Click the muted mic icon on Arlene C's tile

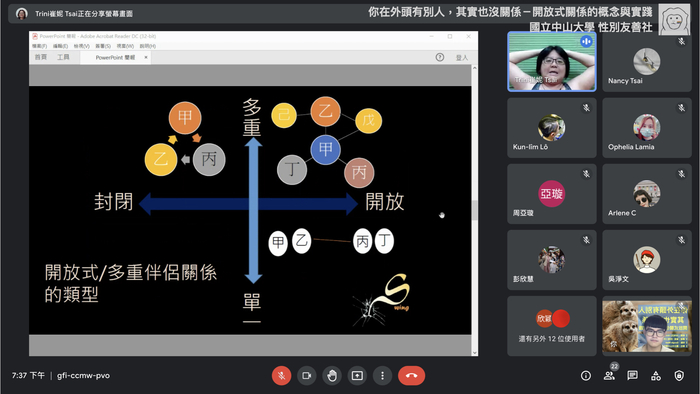click(x=681, y=174)
